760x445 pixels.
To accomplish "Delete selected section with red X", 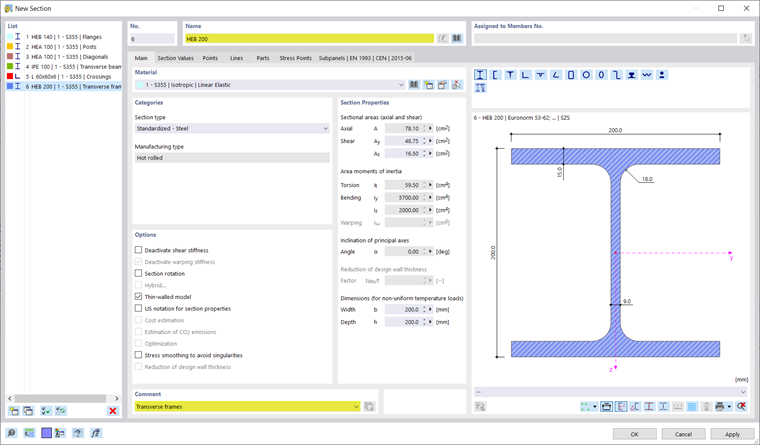I will [112, 411].
